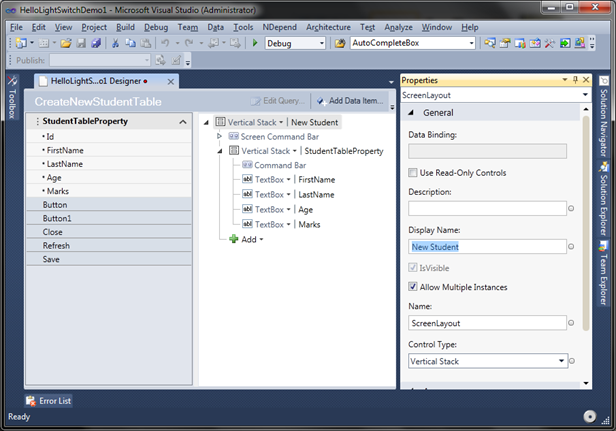Expand the Screen Command Bar tree node
This screenshot has width=616, height=431.
(x=219, y=136)
